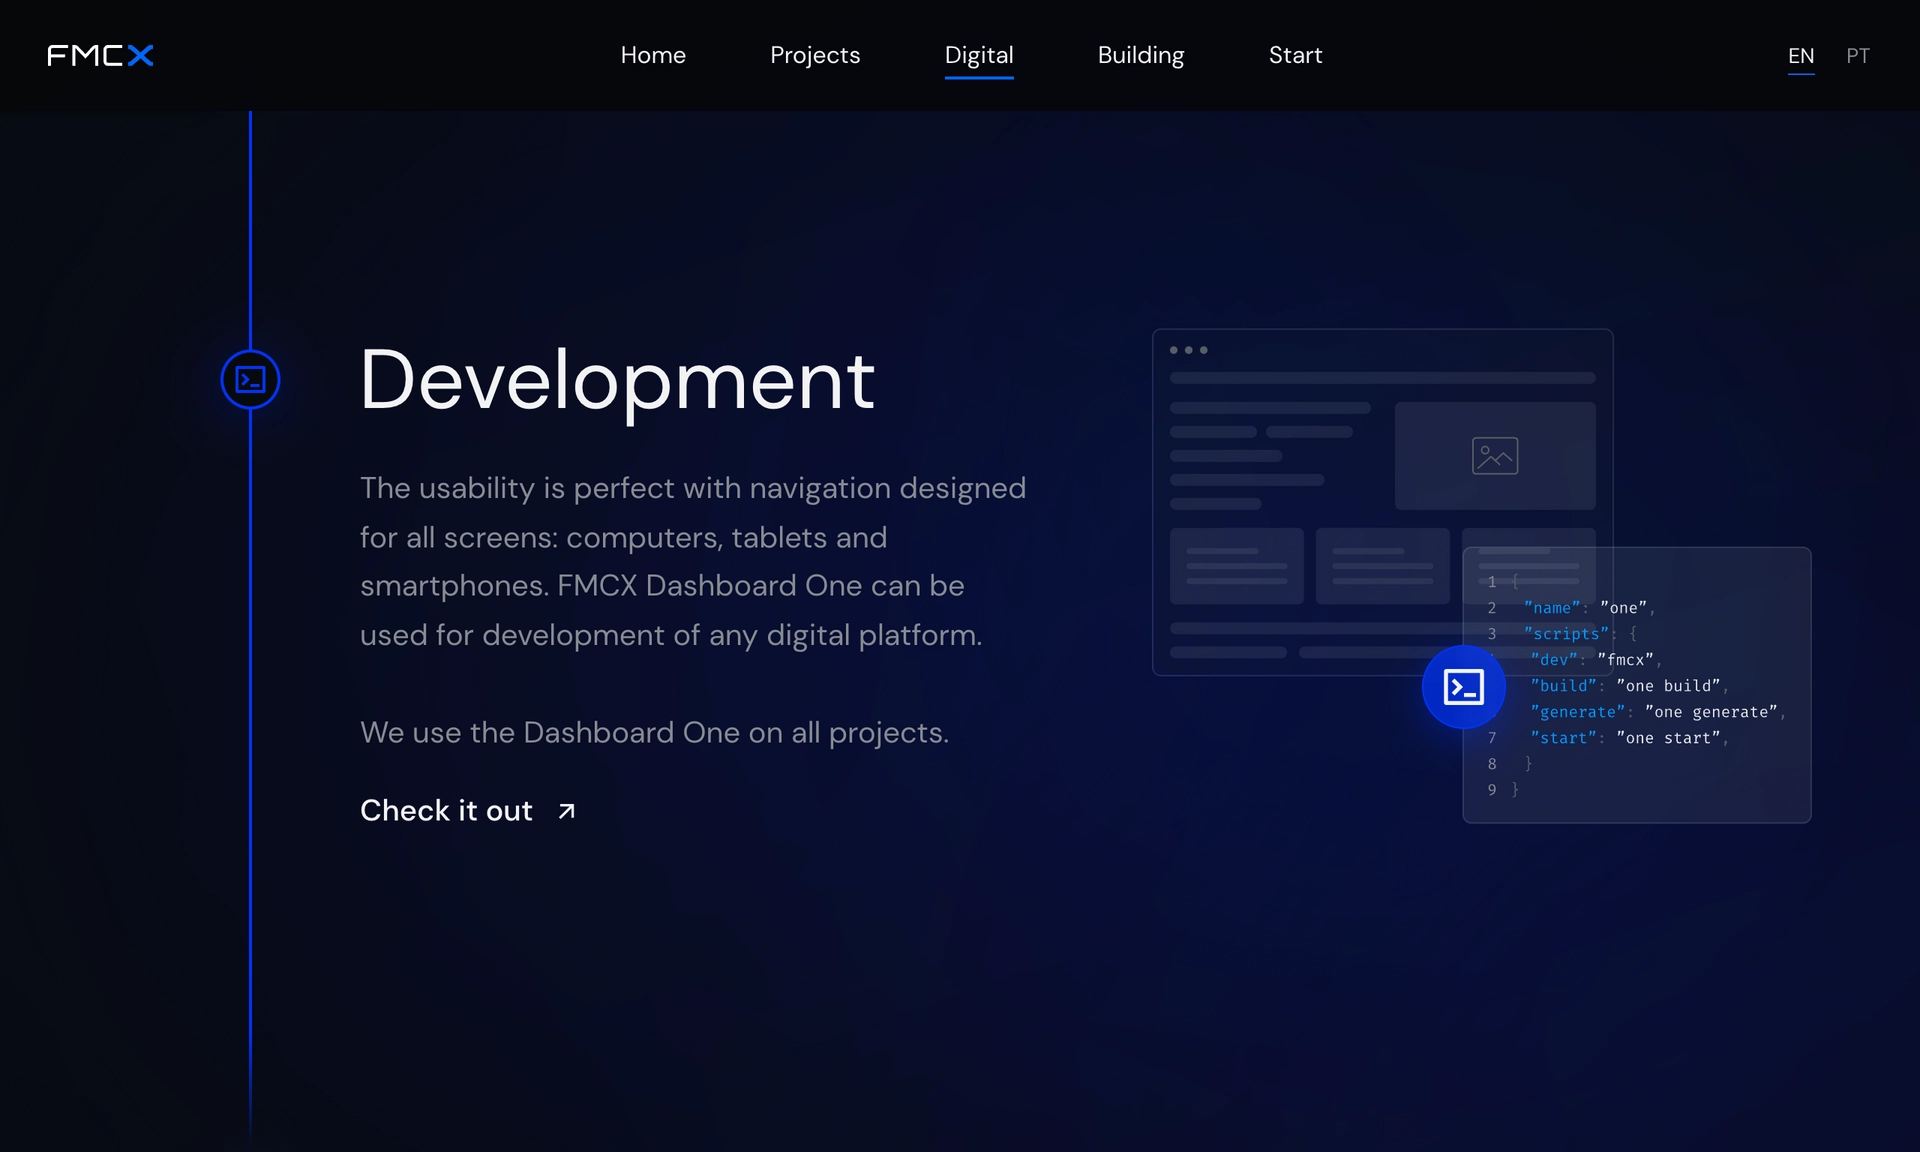
Task: Open the Home menu item
Action: pyautogui.click(x=653, y=55)
